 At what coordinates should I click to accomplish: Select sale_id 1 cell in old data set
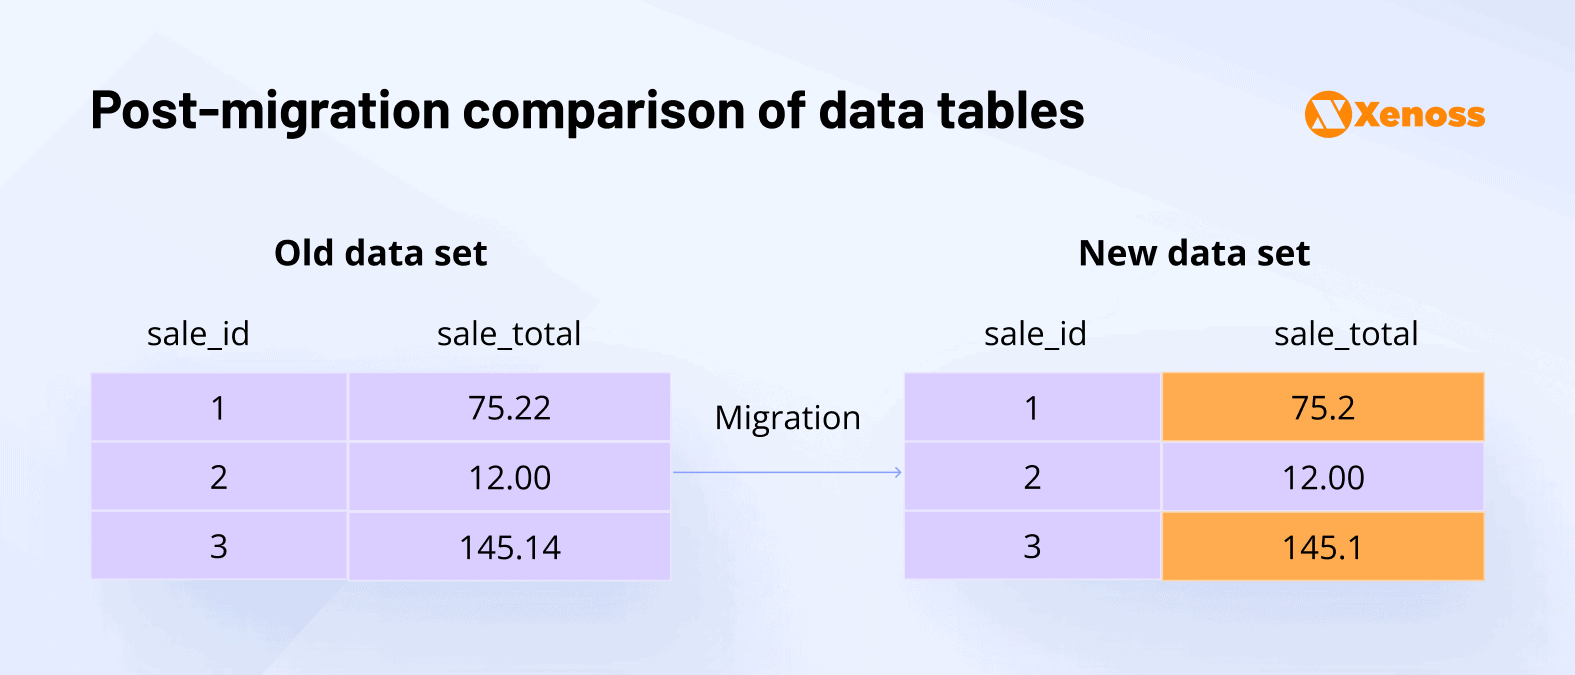pyautogui.click(x=218, y=408)
